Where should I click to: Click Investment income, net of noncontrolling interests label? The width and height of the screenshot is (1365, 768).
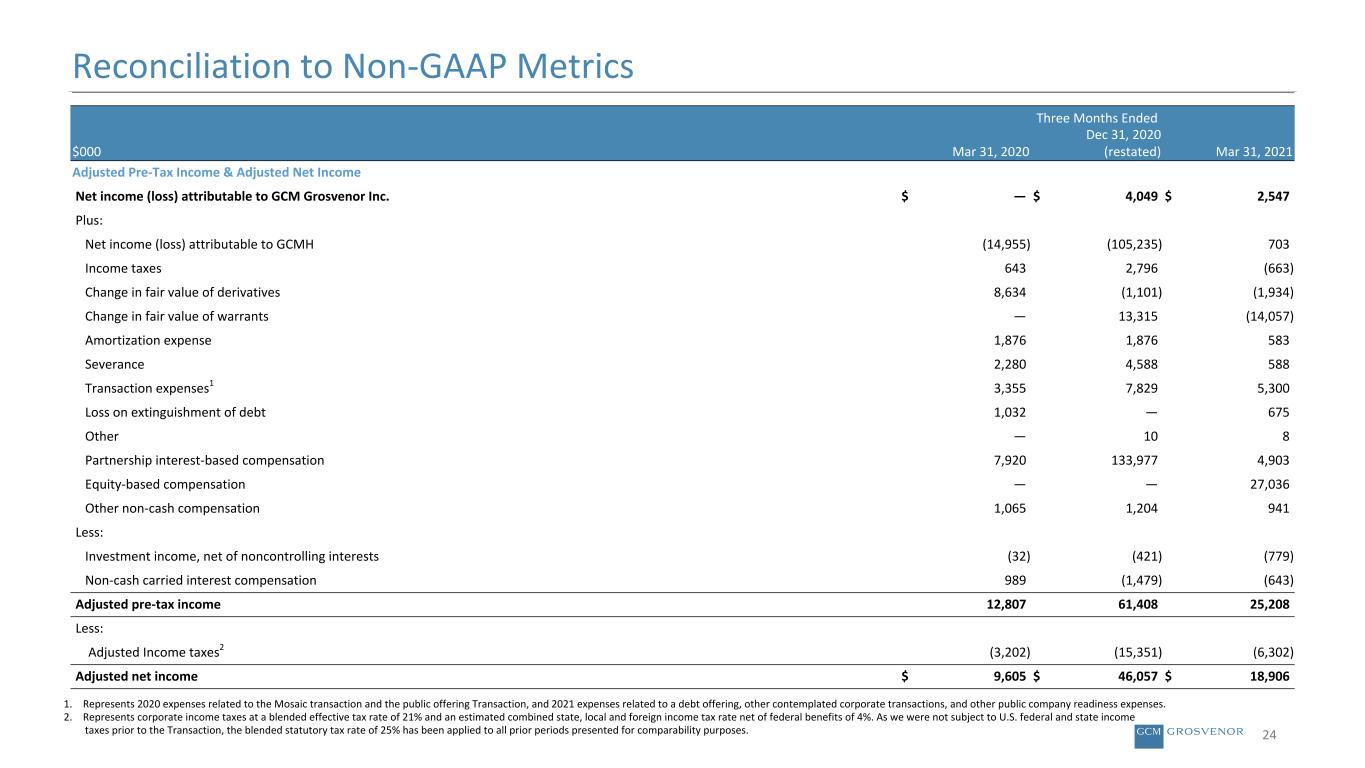232,556
